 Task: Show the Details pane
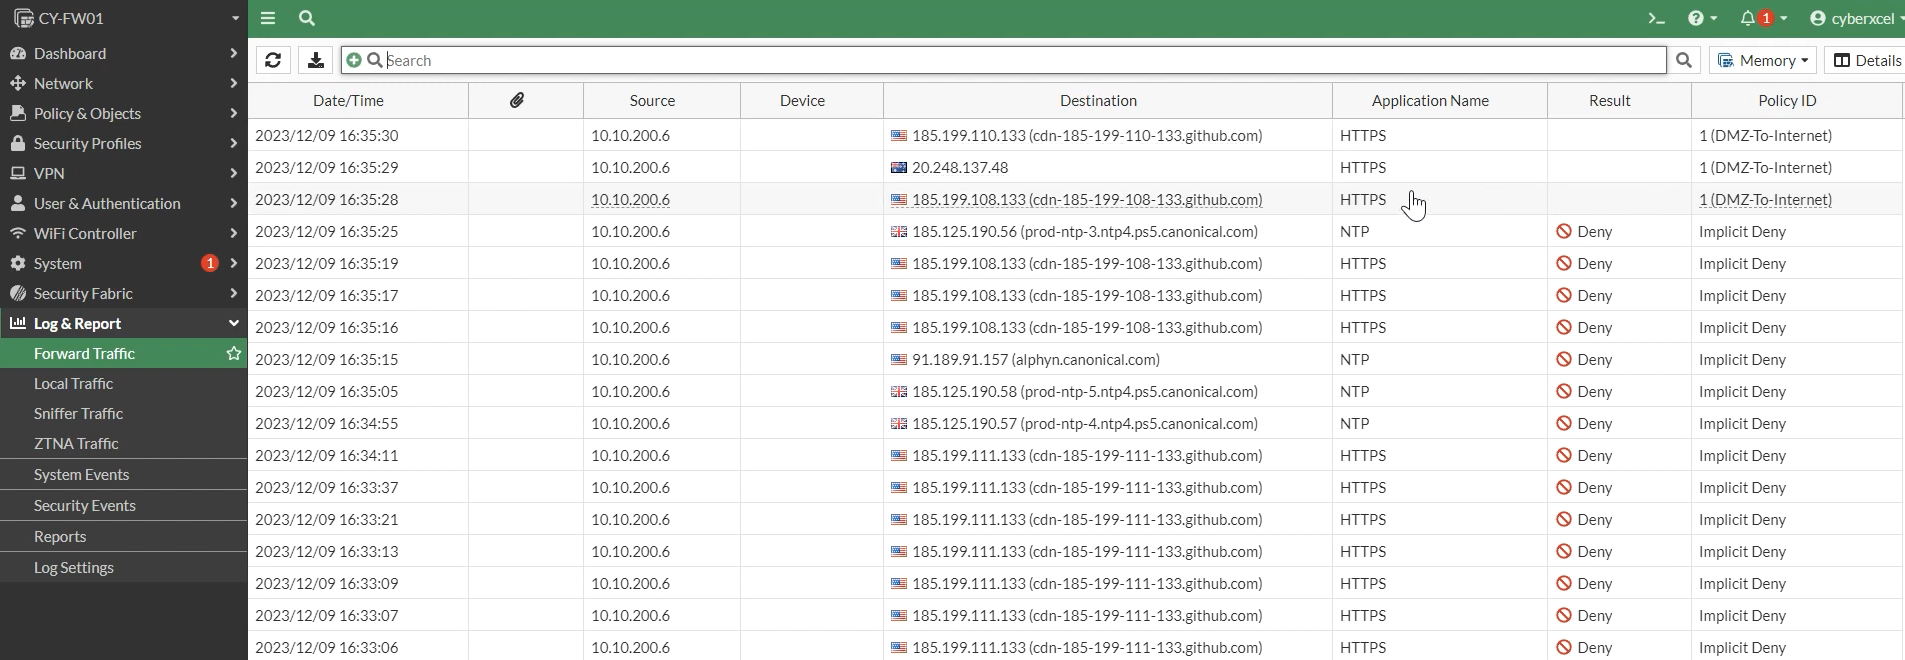[1866, 60]
